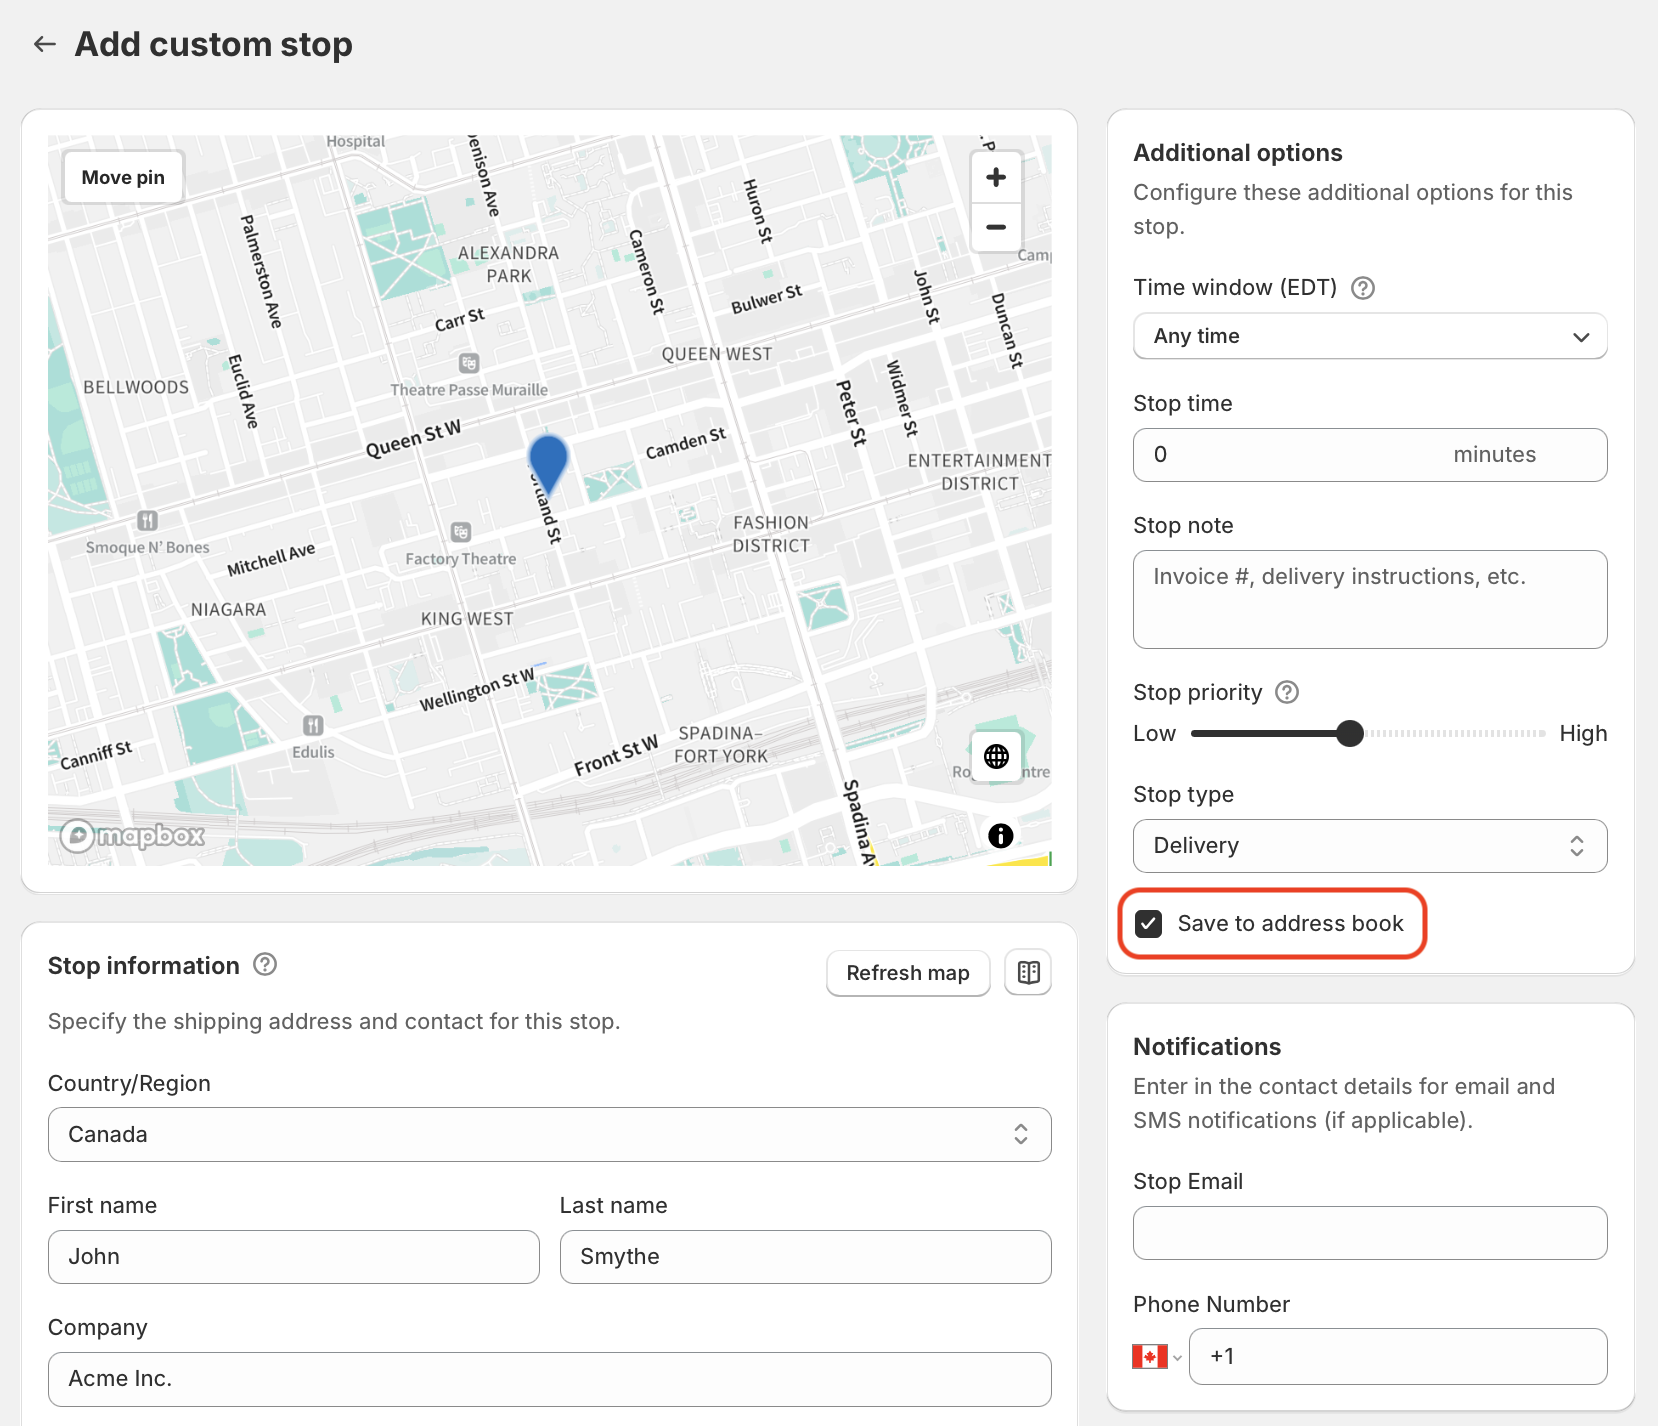Click the High end of priority slider
The image size is (1658, 1426).
1583,733
